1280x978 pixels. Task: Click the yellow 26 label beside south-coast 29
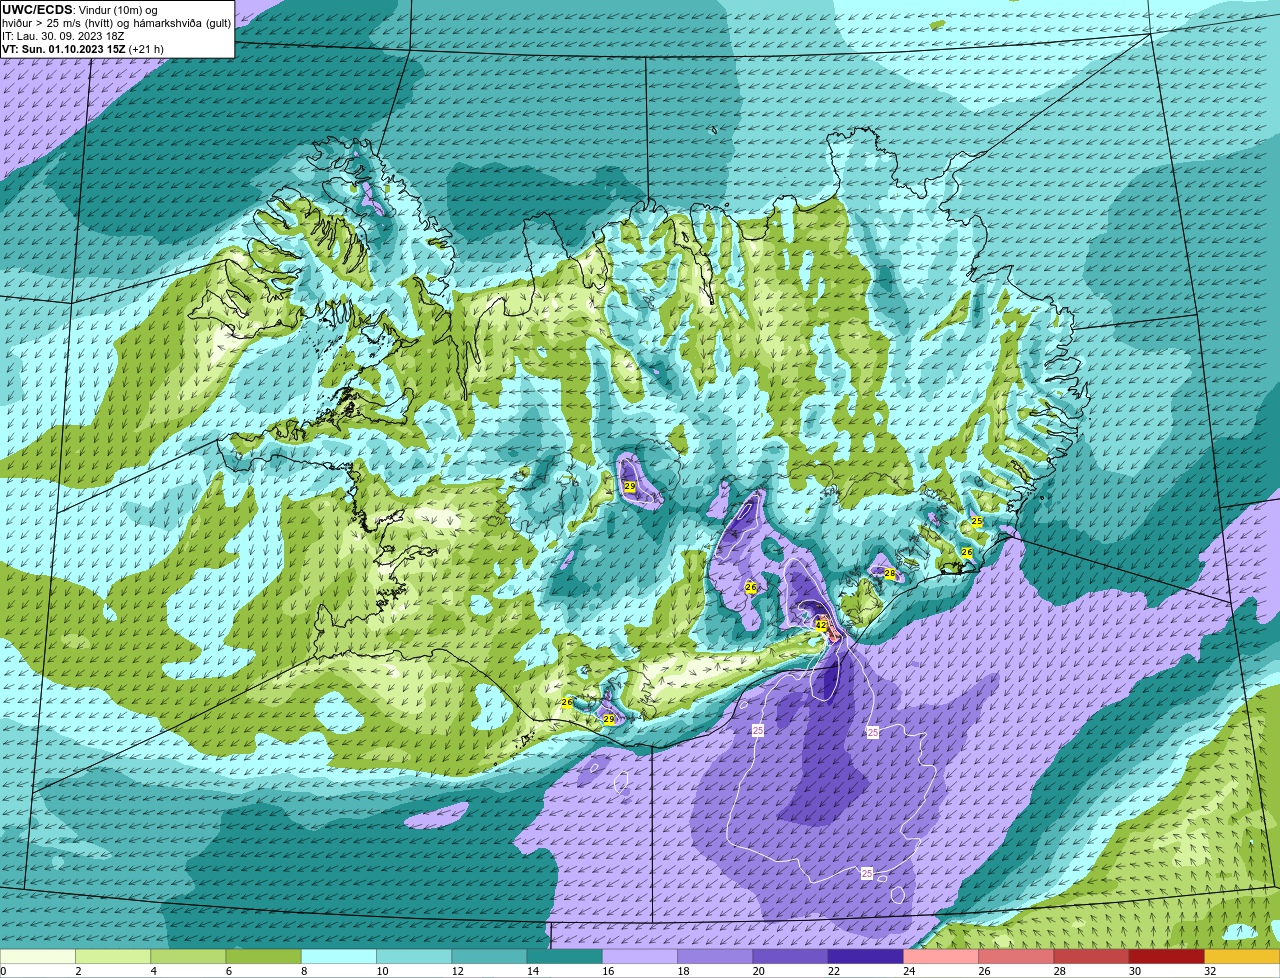tap(567, 702)
